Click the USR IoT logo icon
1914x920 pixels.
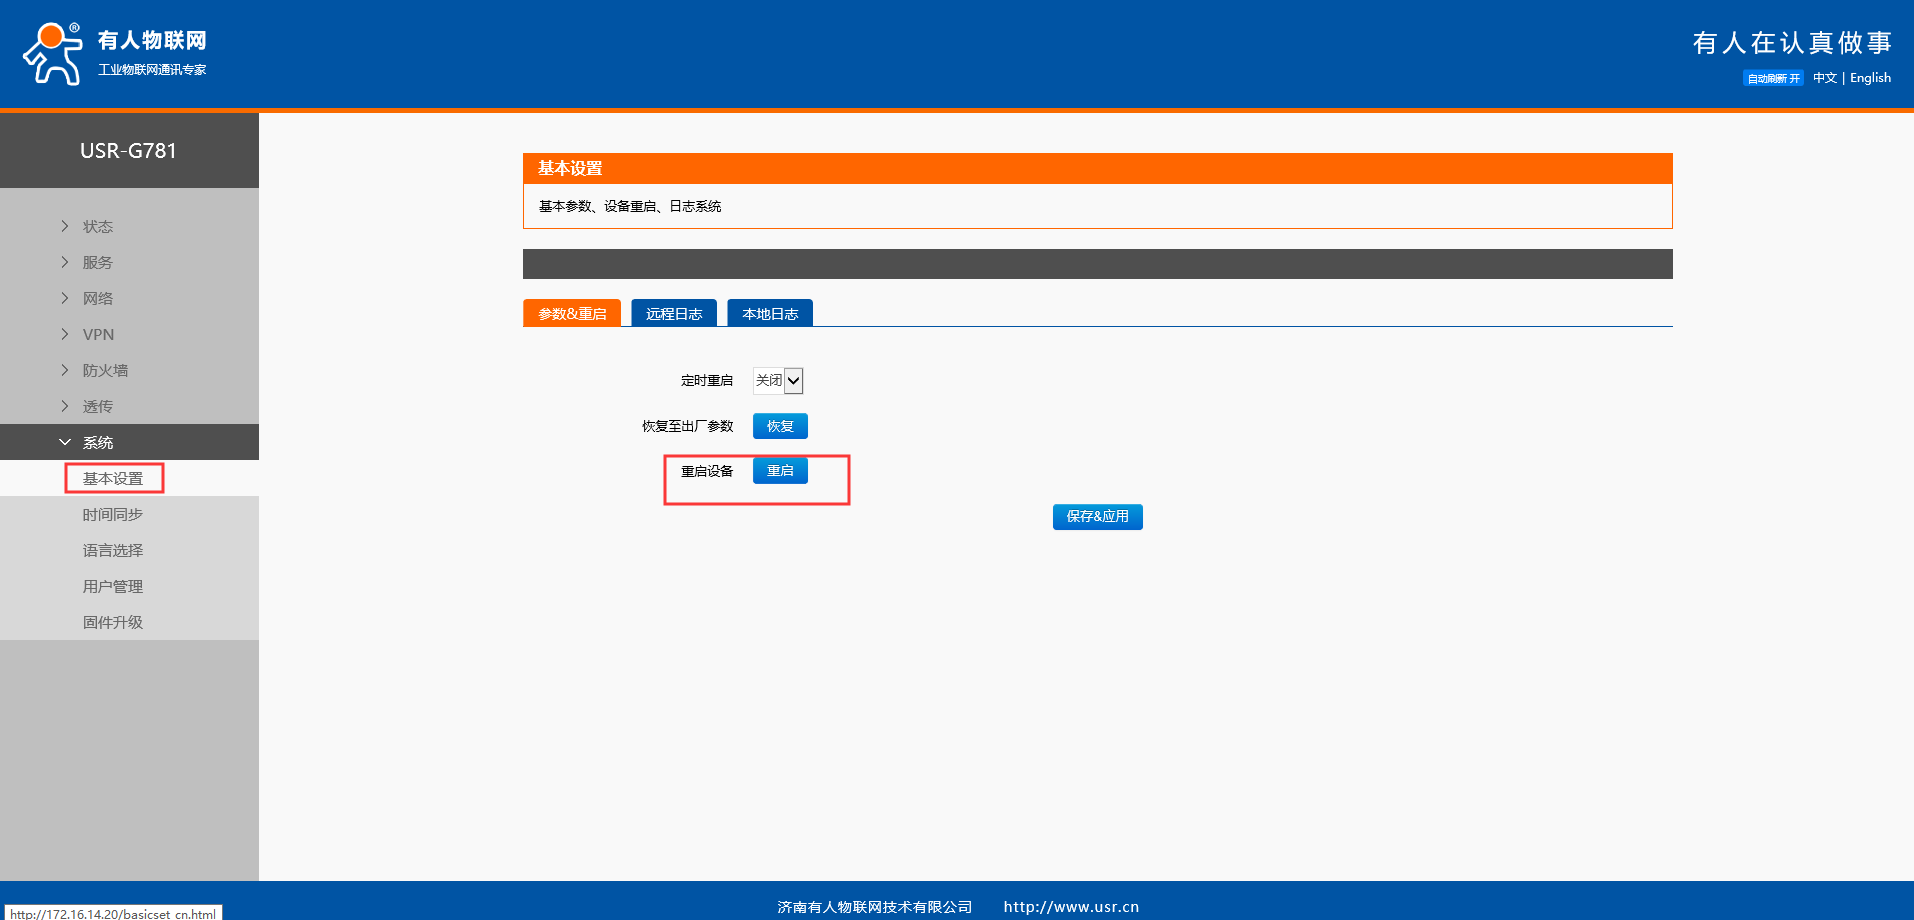(53, 54)
